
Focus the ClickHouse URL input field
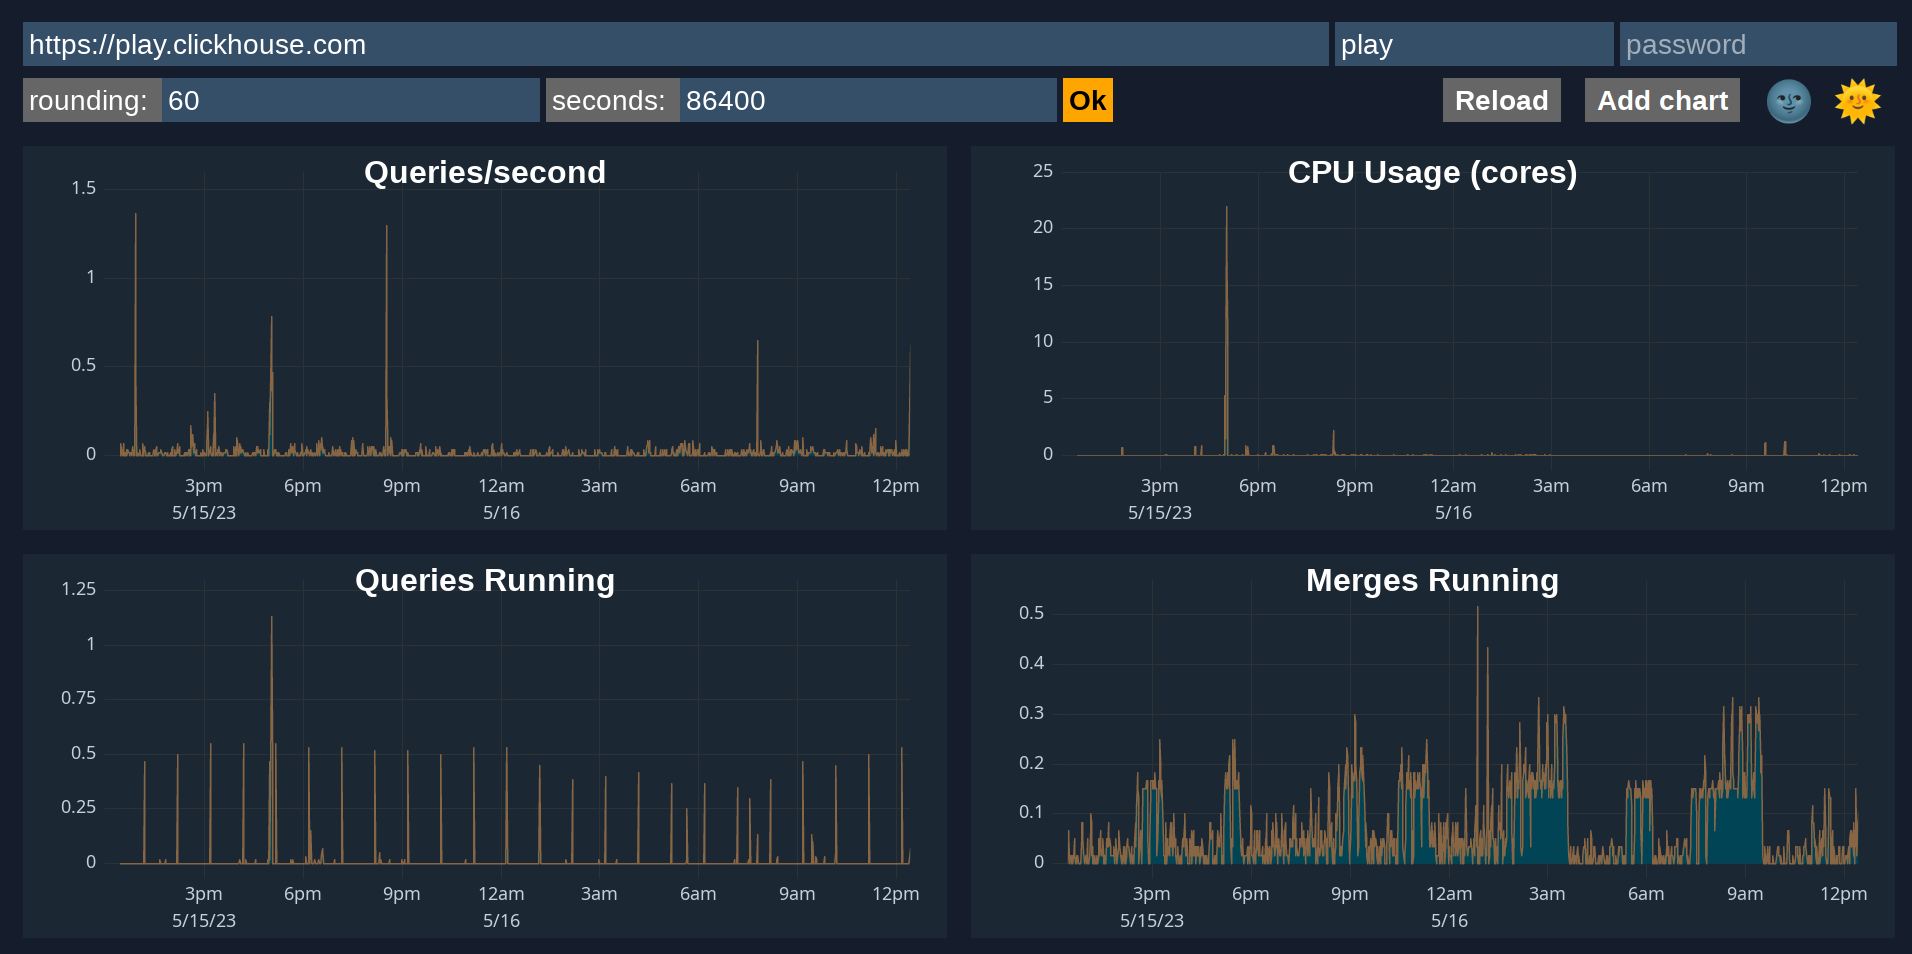[x=675, y=45]
